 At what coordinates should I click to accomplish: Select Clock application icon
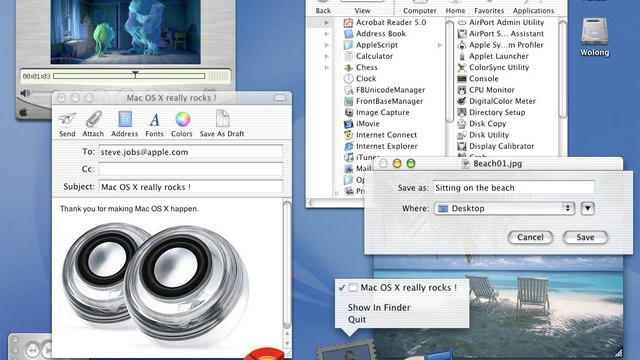(x=348, y=78)
